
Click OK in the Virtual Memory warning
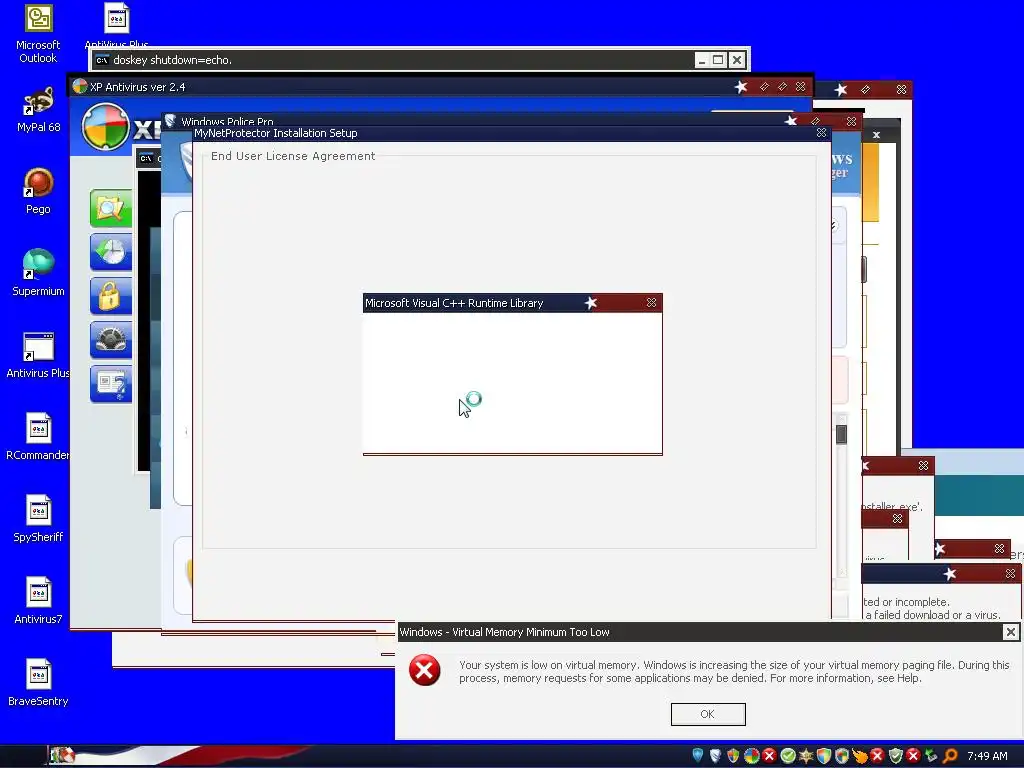click(x=708, y=714)
